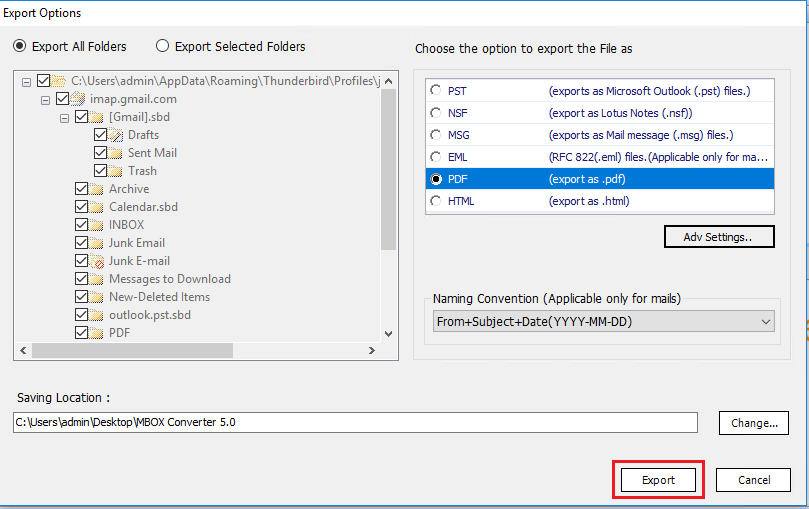The width and height of the screenshot is (809, 509).
Task: Click the PDF folder icon in tree
Action: pos(96,333)
